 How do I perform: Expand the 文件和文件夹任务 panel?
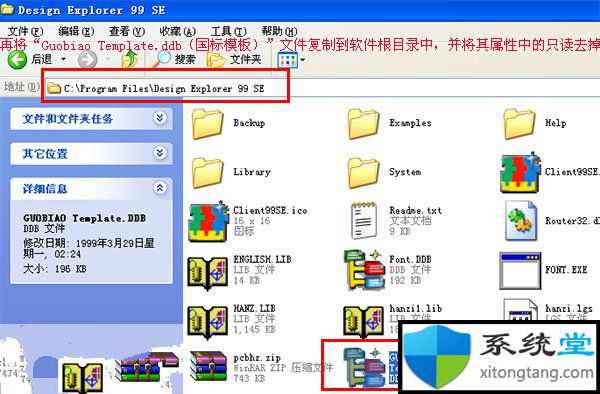pyautogui.click(x=160, y=118)
